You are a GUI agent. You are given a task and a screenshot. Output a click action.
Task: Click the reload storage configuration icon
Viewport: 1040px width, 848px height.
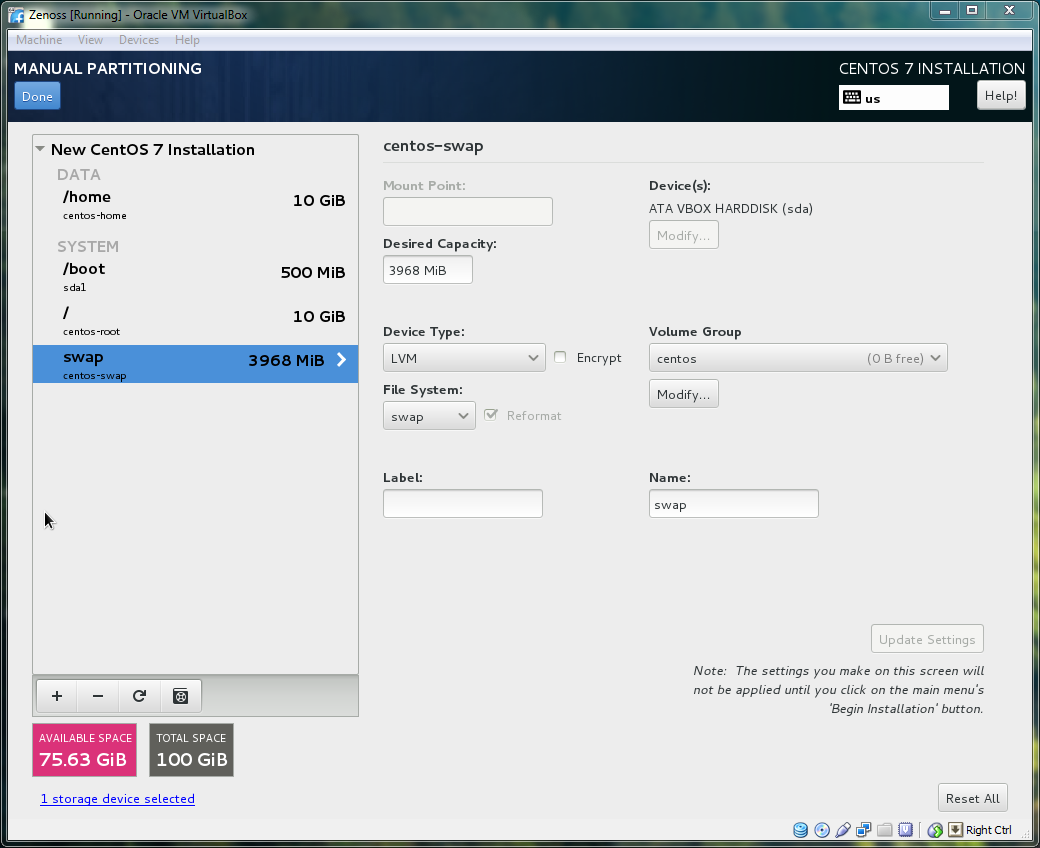139,696
